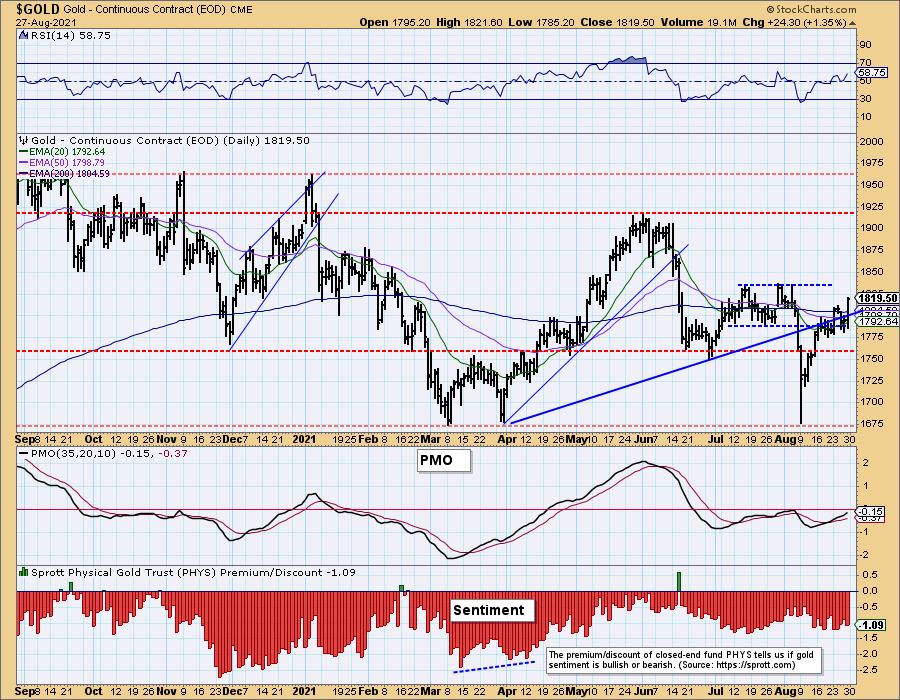
Task: Click the 90 label on RSI axis
Action: (x=866, y=45)
